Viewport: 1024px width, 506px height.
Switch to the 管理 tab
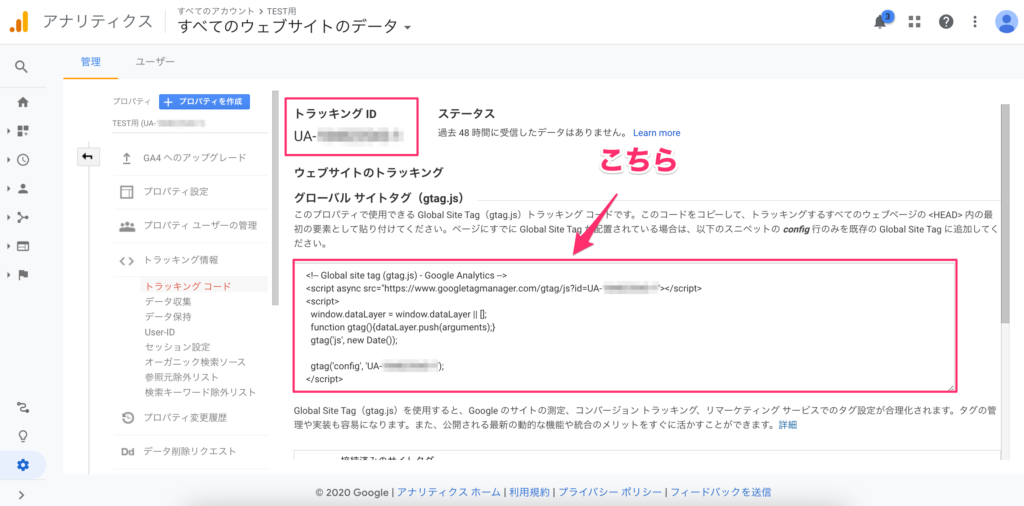point(90,62)
